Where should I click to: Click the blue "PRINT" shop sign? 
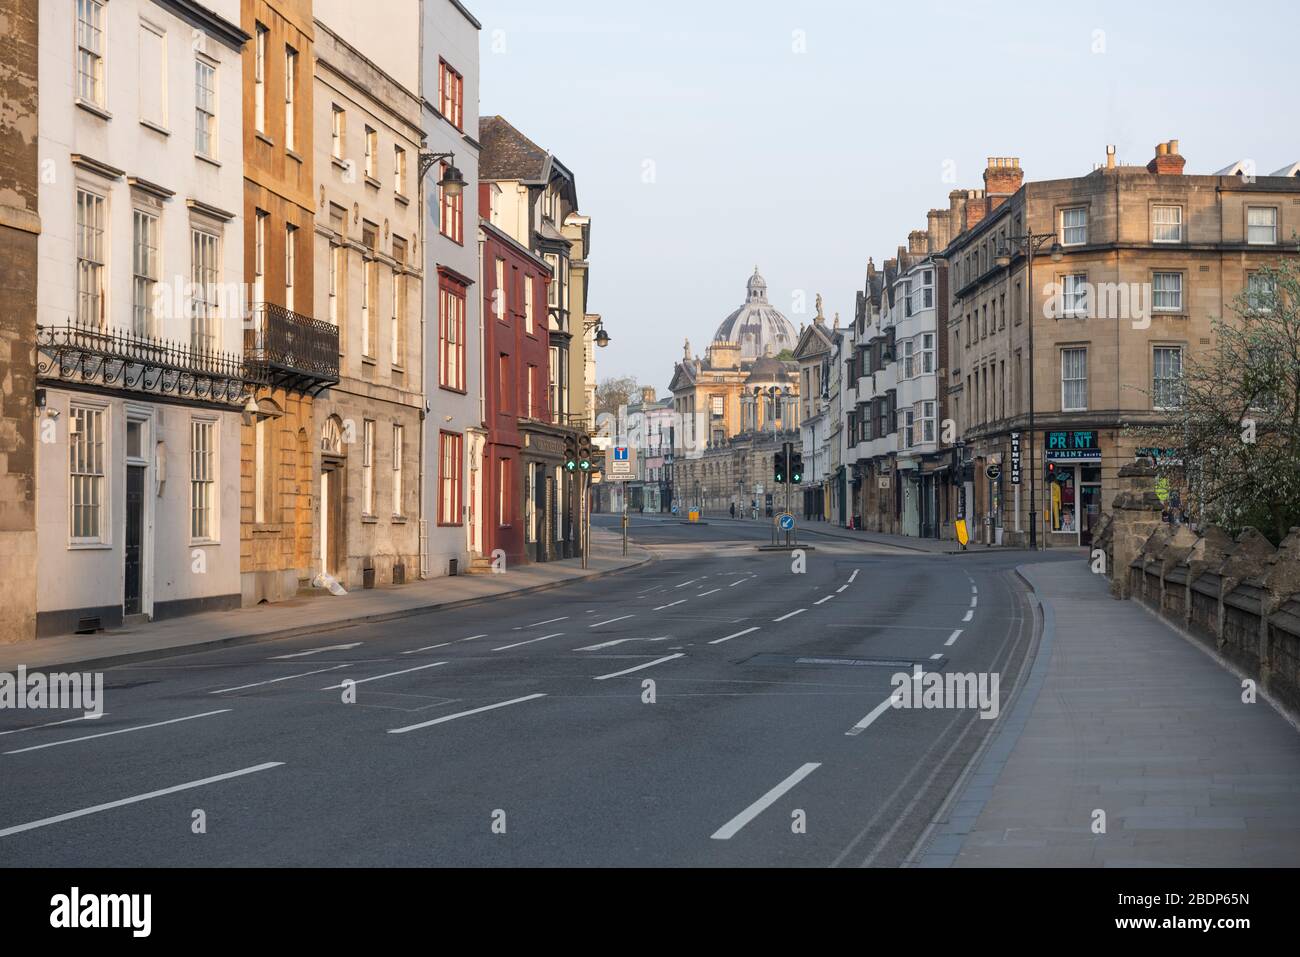point(1071,440)
